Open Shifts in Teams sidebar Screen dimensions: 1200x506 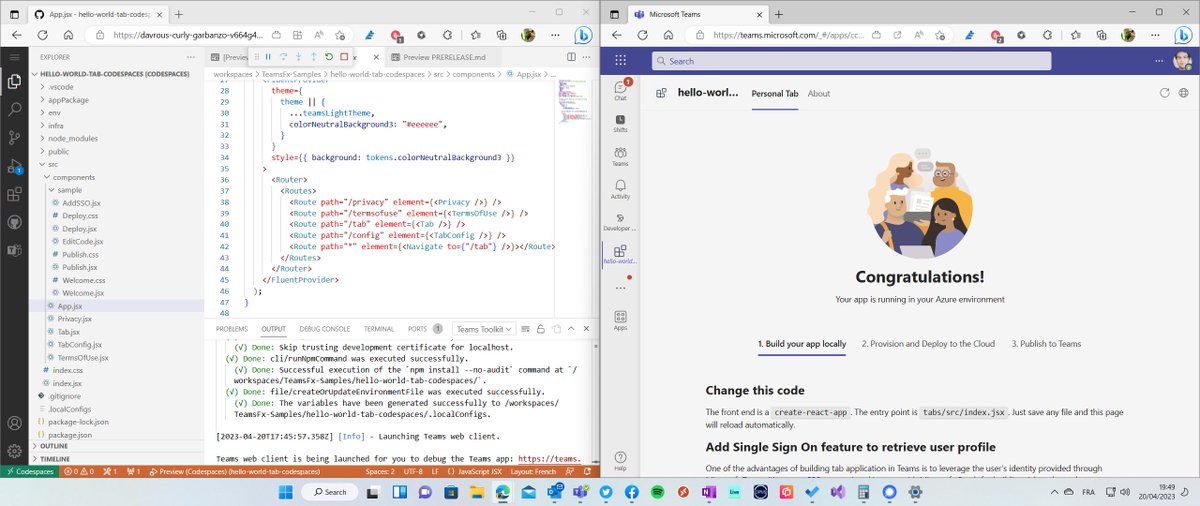point(621,123)
